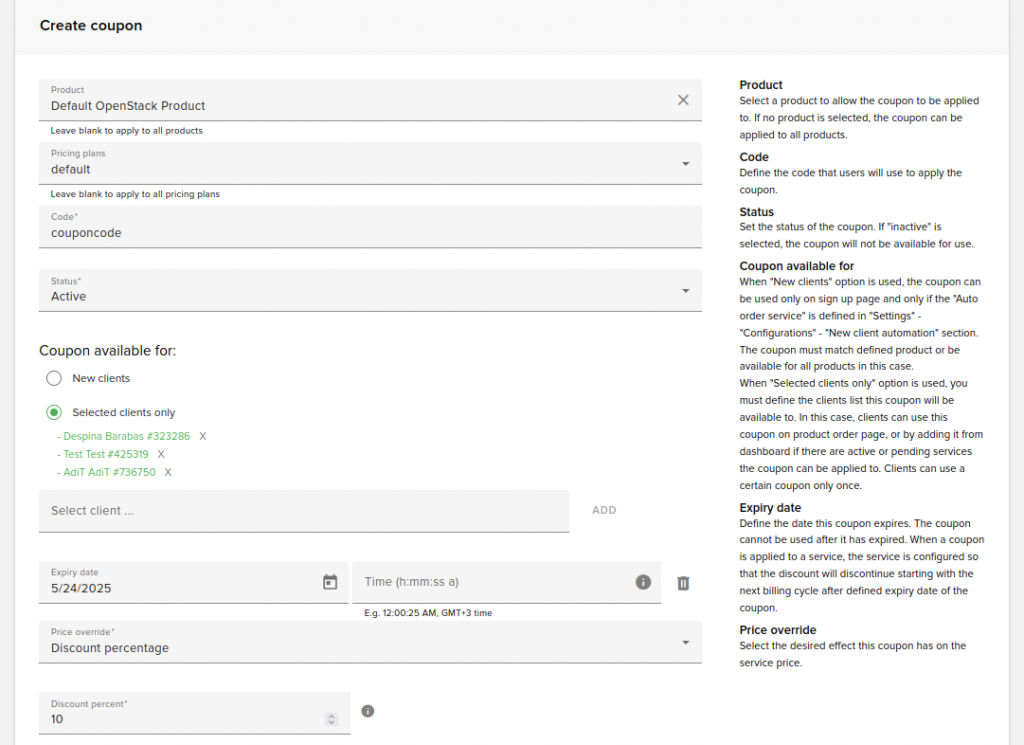
Task: Click the Code field containing couponcode
Action: (x=370, y=227)
